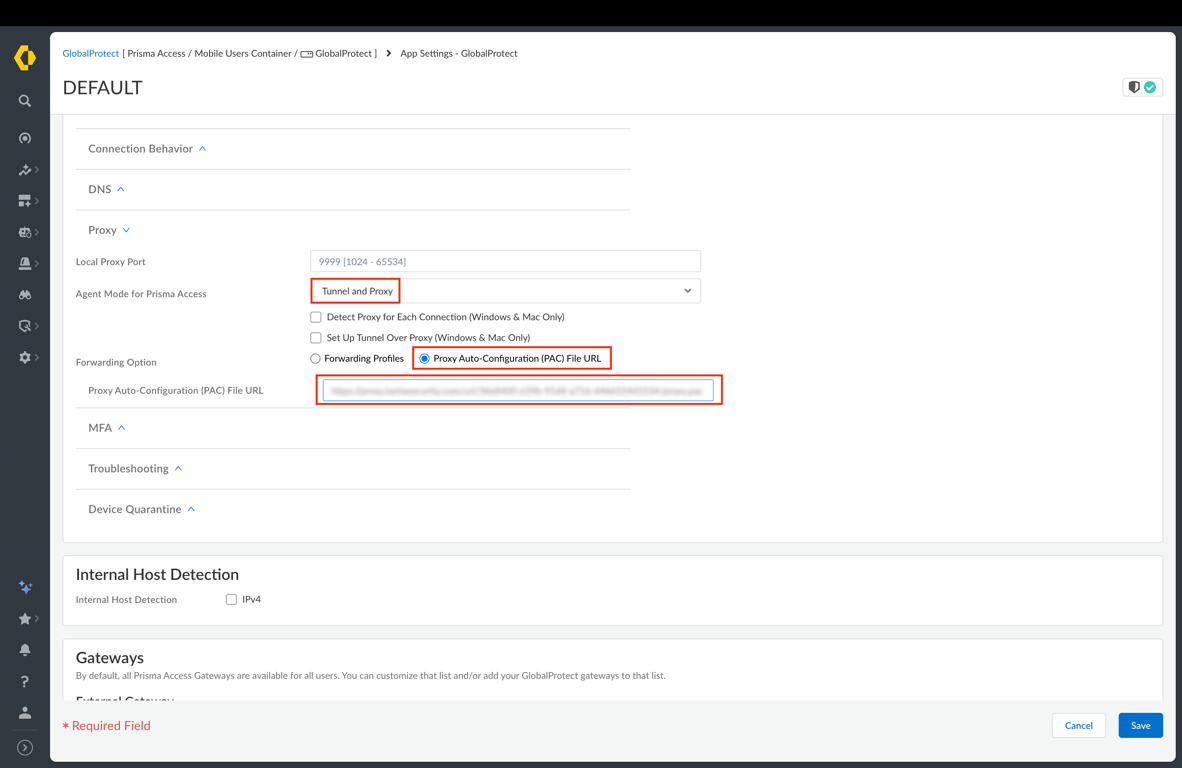This screenshot has height=768, width=1182.
Task: Click the Forwarding Option label
Action: pos(116,363)
